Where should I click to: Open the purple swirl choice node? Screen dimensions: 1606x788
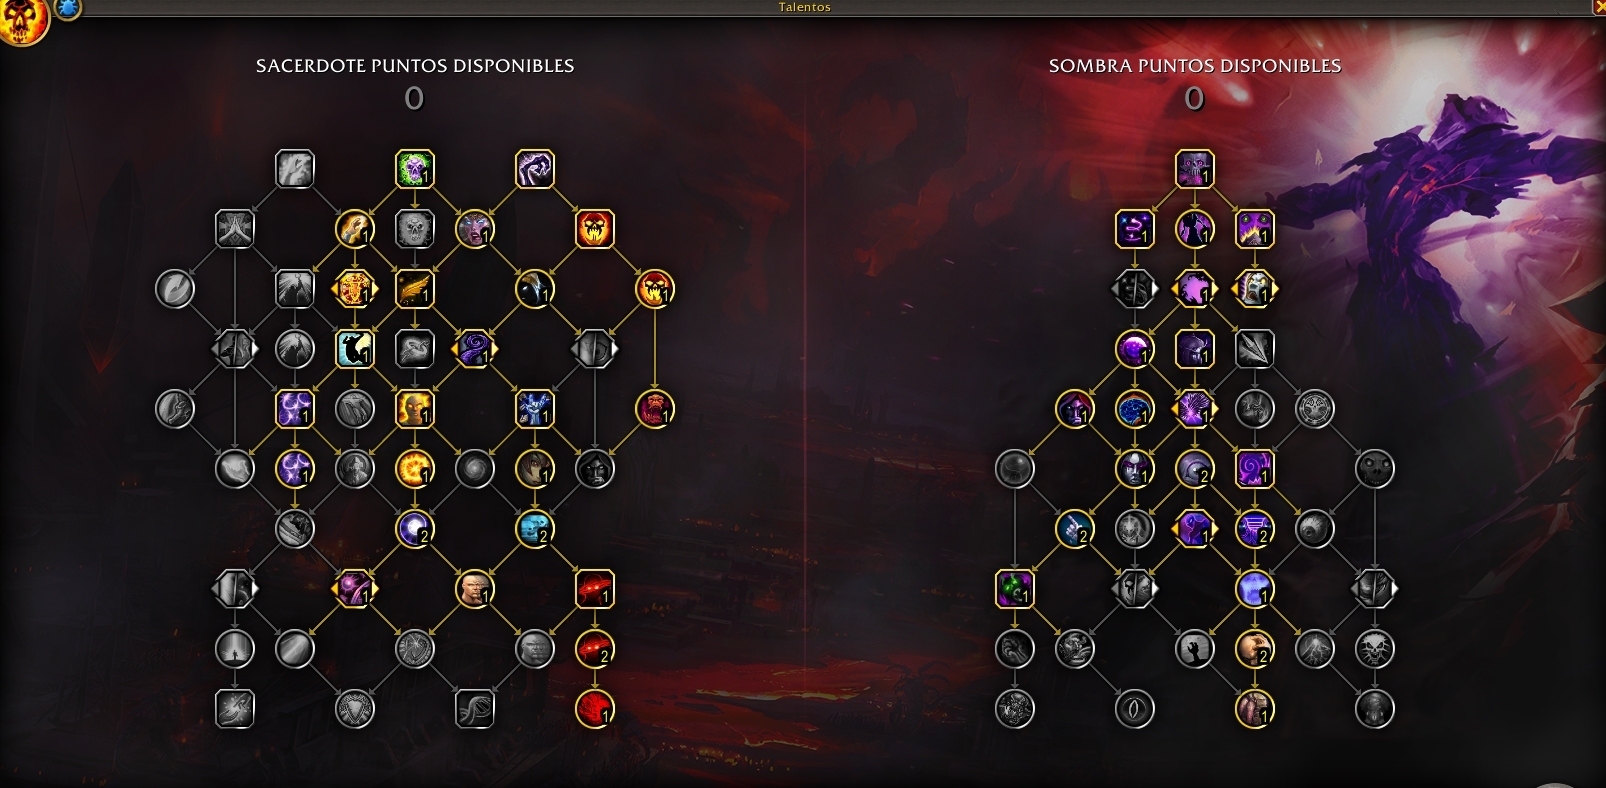coord(474,349)
